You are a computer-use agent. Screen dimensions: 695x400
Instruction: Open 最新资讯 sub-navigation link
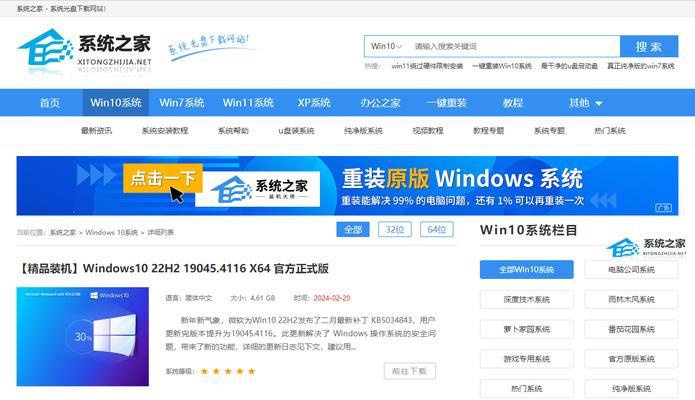point(96,130)
